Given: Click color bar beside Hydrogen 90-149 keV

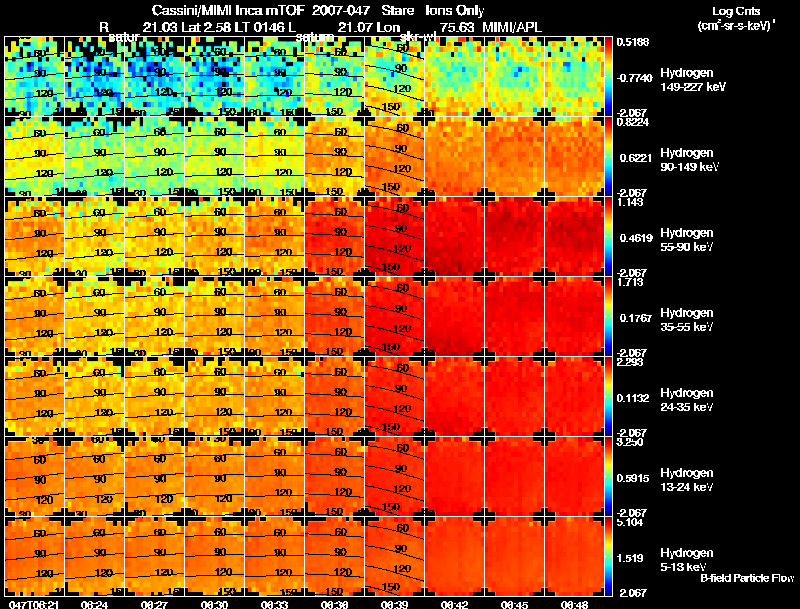Looking at the screenshot, I should point(608,157).
